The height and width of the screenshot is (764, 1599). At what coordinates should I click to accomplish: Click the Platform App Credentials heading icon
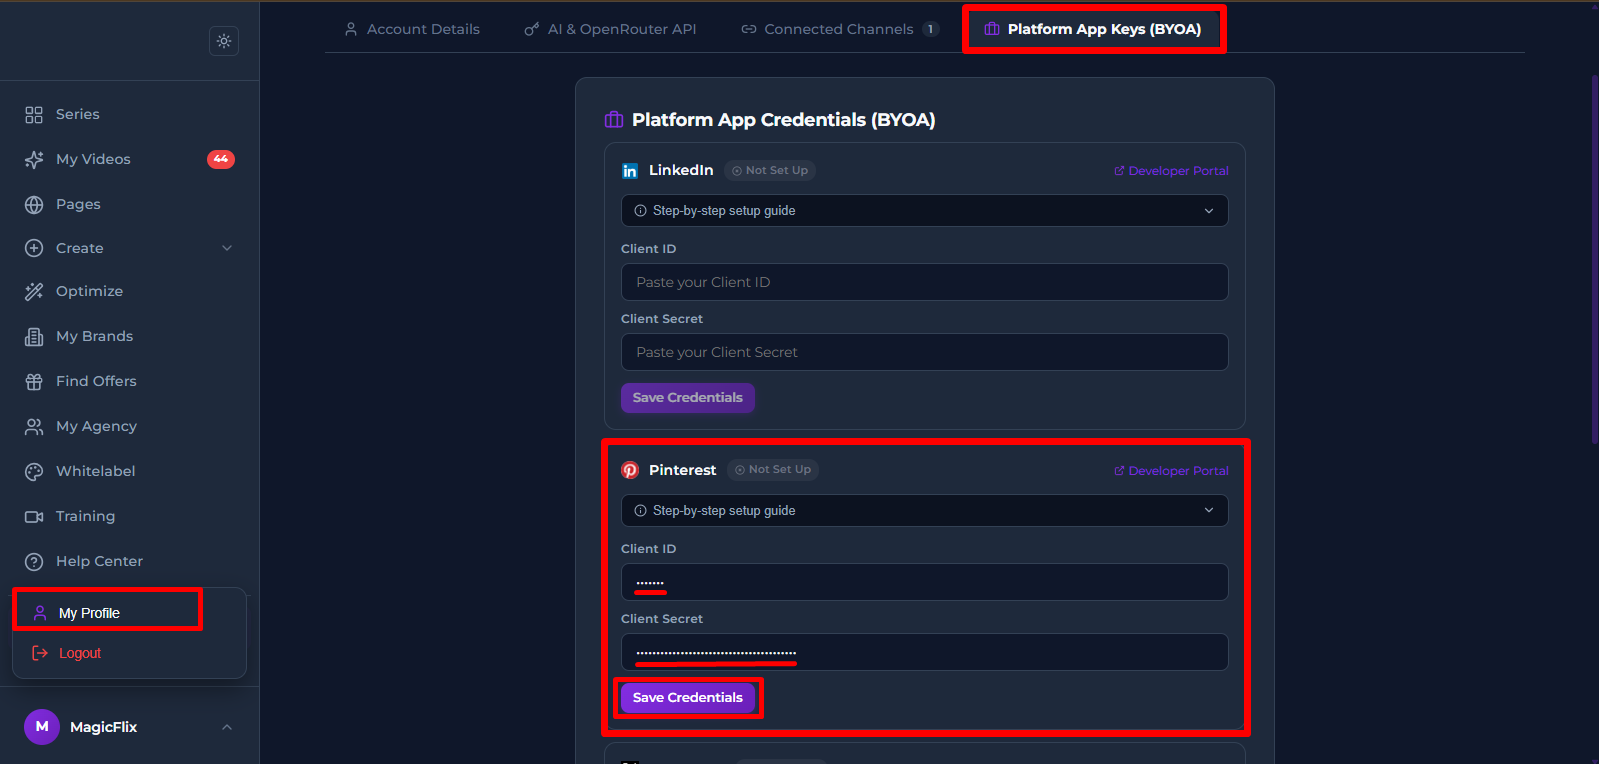point(614,120)
